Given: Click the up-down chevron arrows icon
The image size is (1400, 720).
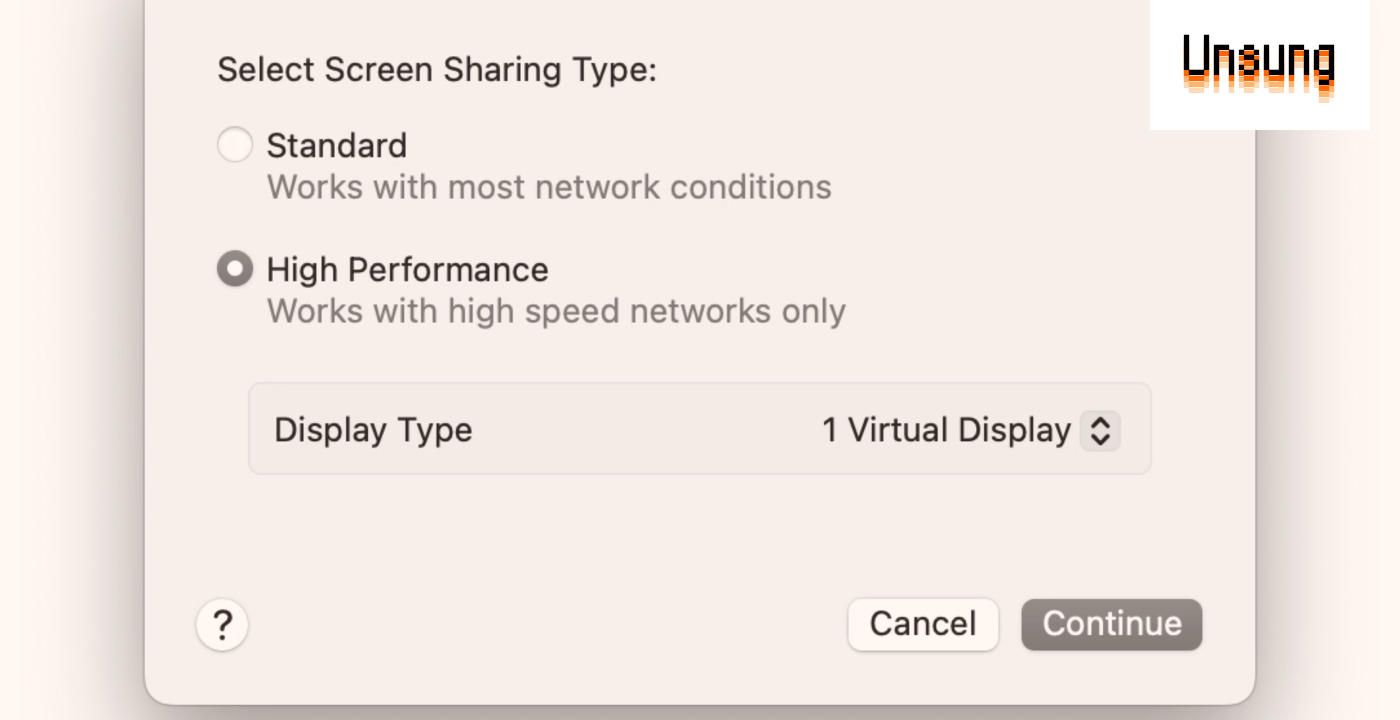Looking at the screenshot, I should click(x=1100, y=431).
